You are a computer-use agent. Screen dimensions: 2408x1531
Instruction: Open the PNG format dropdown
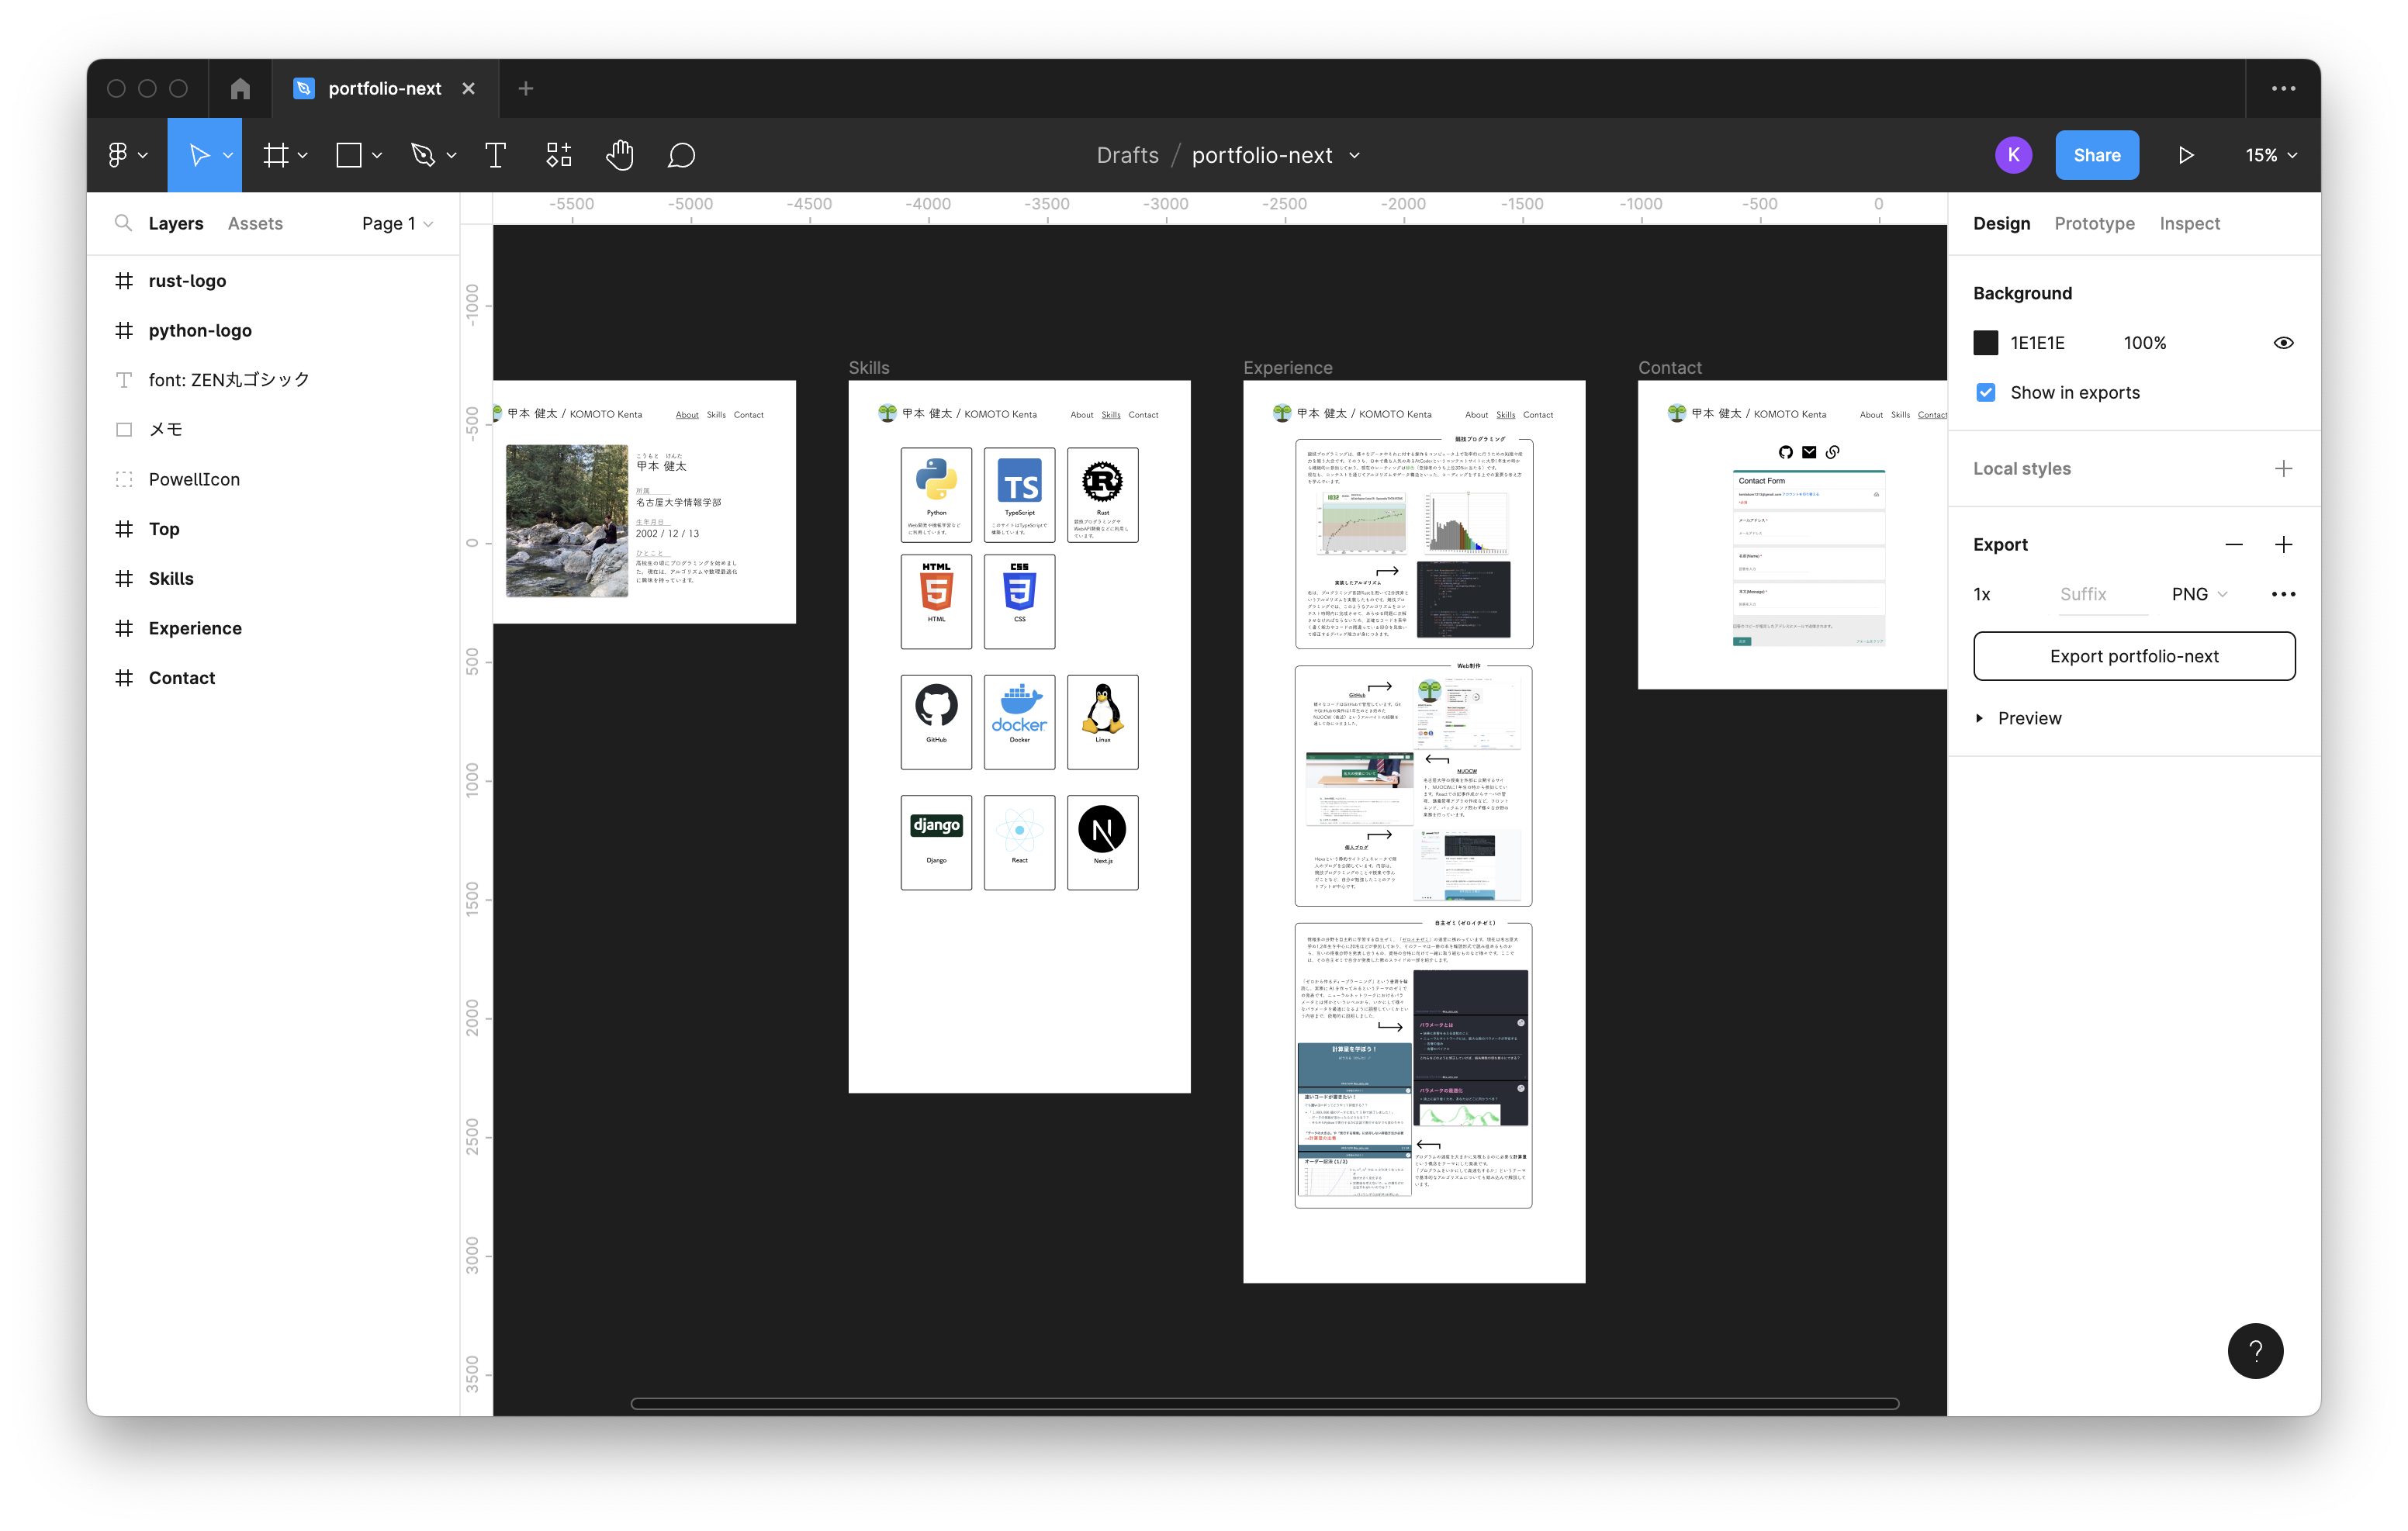pos(2199,594)
